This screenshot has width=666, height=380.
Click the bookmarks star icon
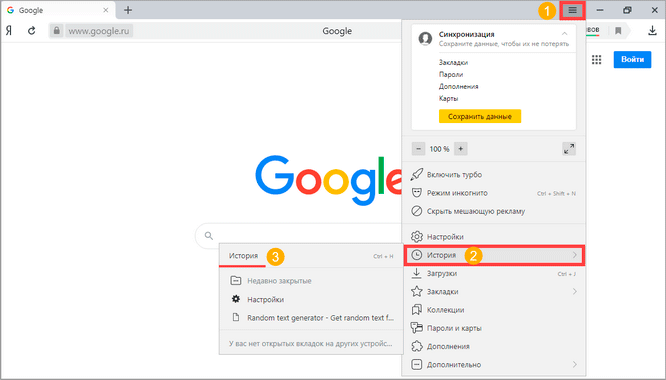pyautogui.click(x=417, y=291)
